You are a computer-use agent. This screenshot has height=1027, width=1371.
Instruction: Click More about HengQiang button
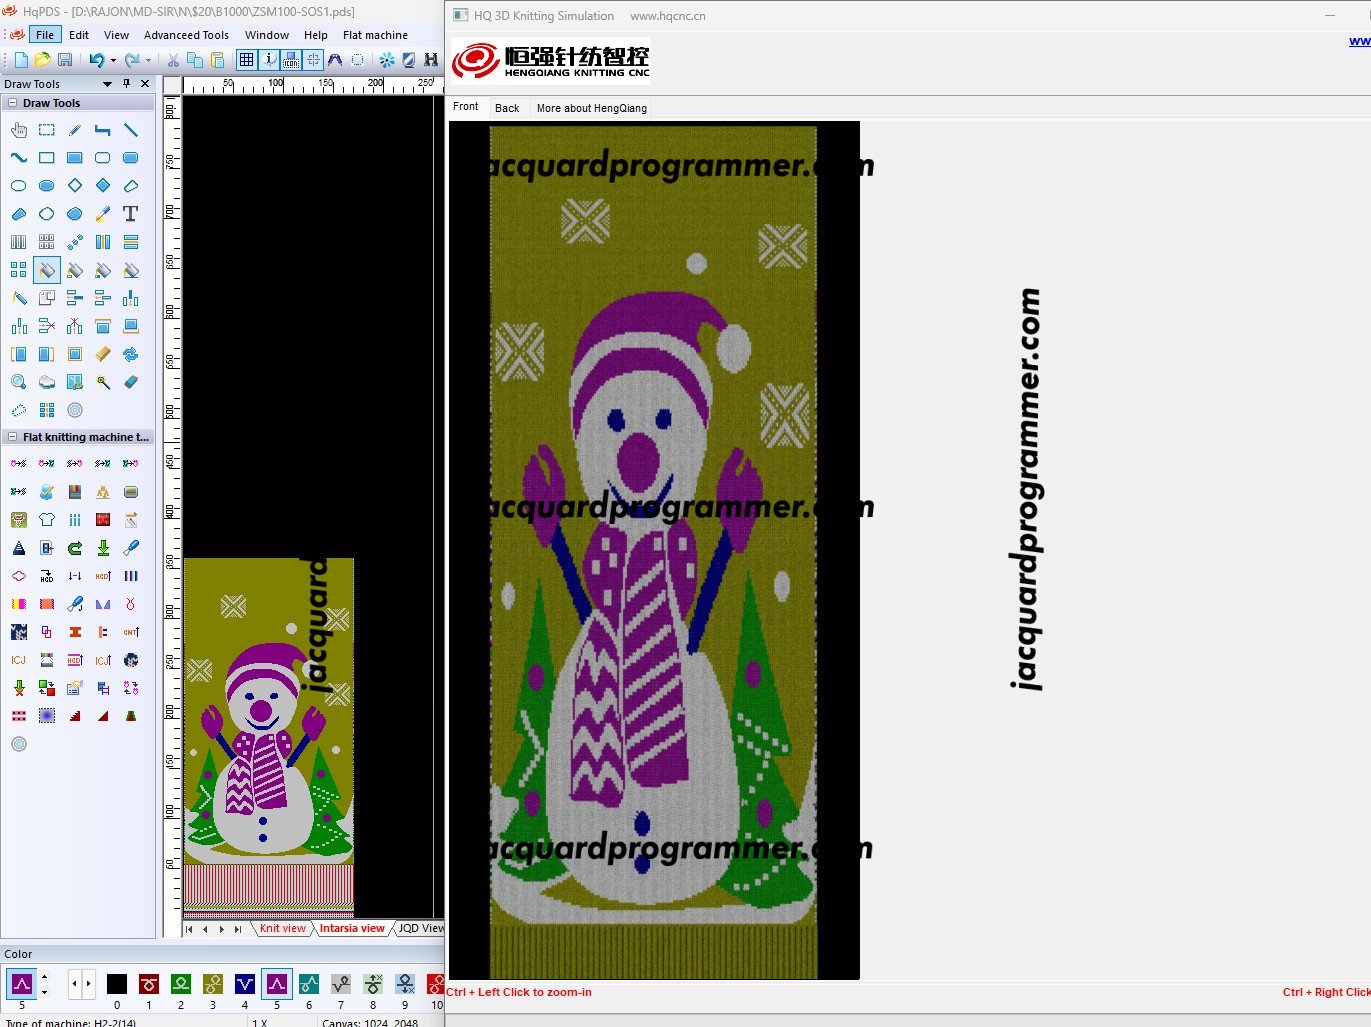[x=591, y=108]
